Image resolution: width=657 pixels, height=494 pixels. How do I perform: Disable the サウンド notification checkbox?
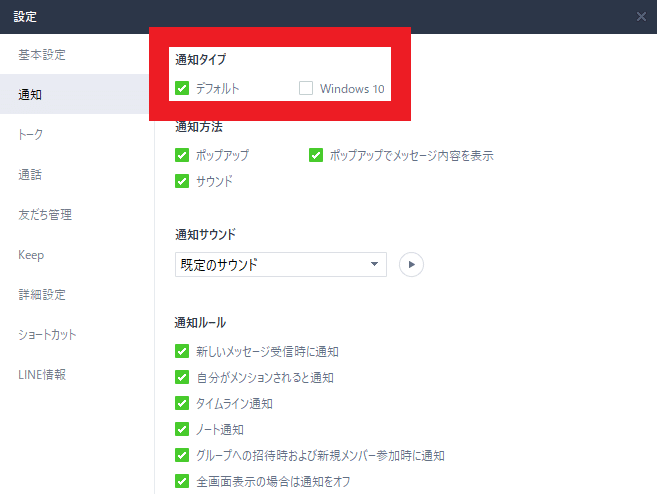click(x=182, y=181)
